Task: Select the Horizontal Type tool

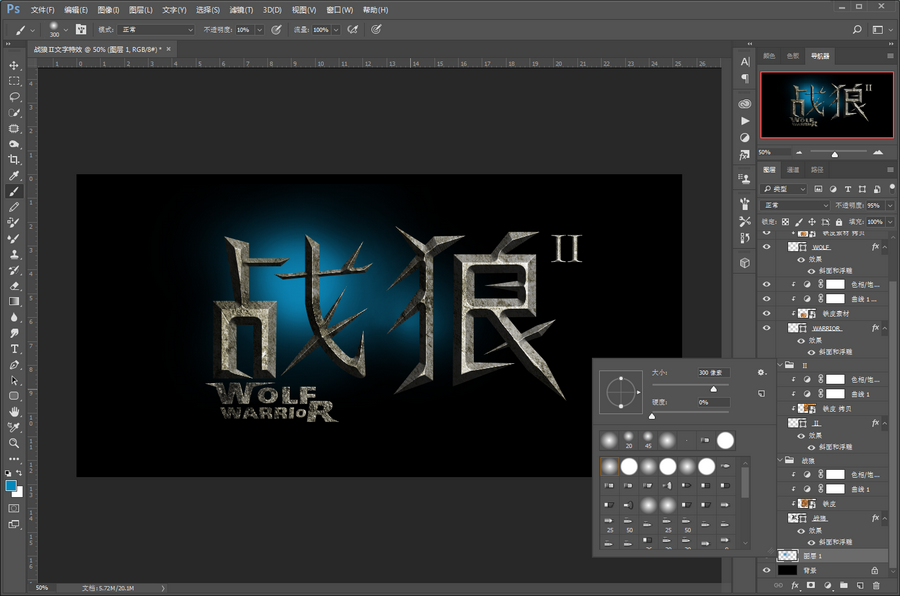Action: pyautogui.click(x=14, y=349)
